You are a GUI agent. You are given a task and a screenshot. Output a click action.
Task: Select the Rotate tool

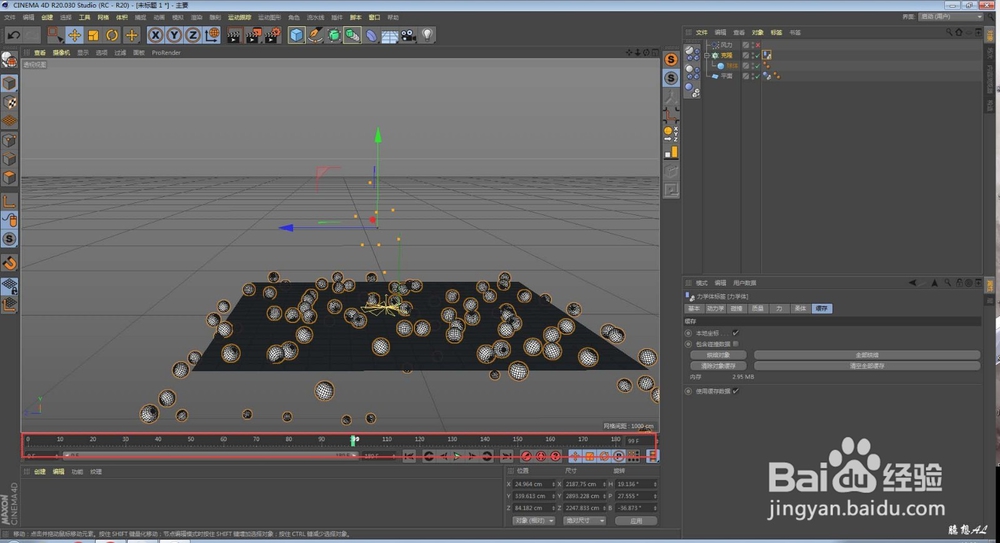(112, 35)
